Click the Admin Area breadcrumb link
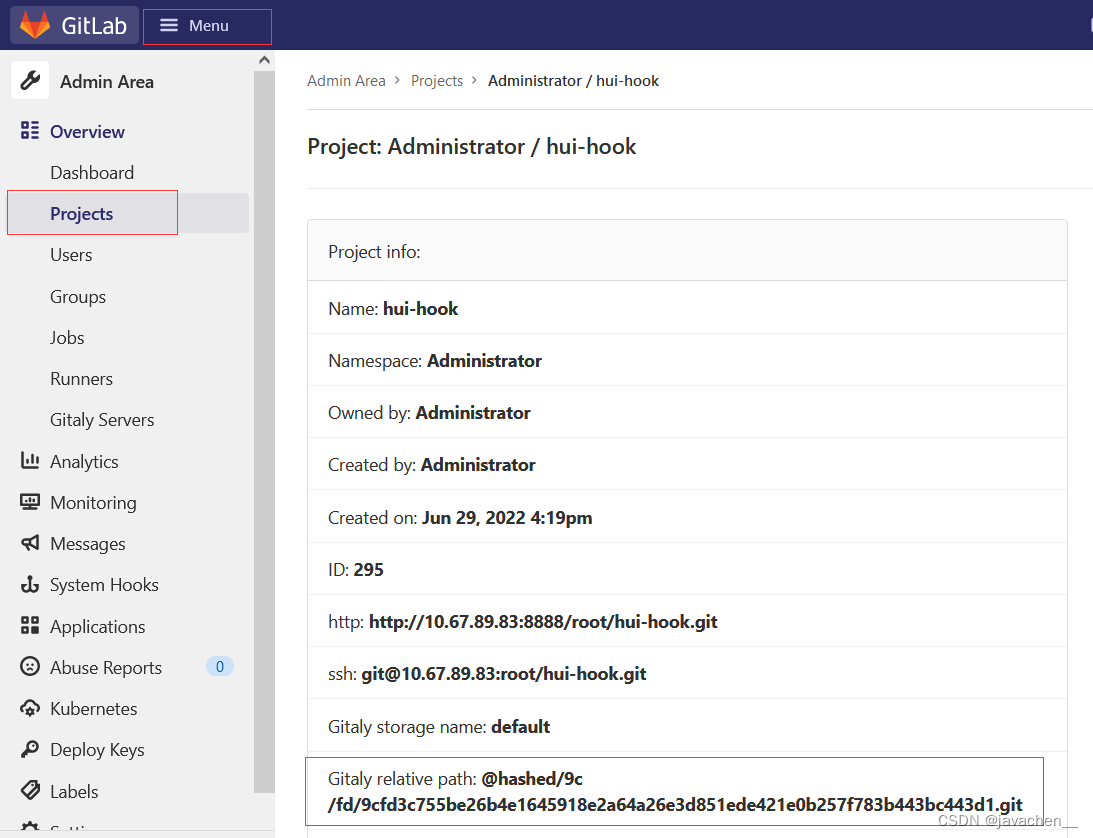 click(x=346, y=80)
